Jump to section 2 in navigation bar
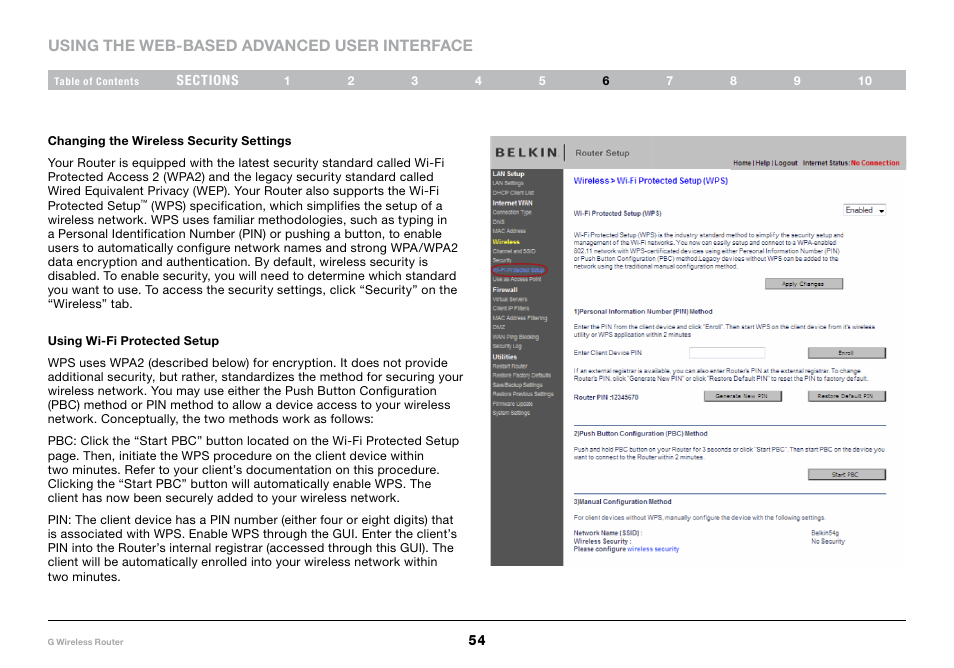This screenshot has width=954, height=668. point(351,81)
